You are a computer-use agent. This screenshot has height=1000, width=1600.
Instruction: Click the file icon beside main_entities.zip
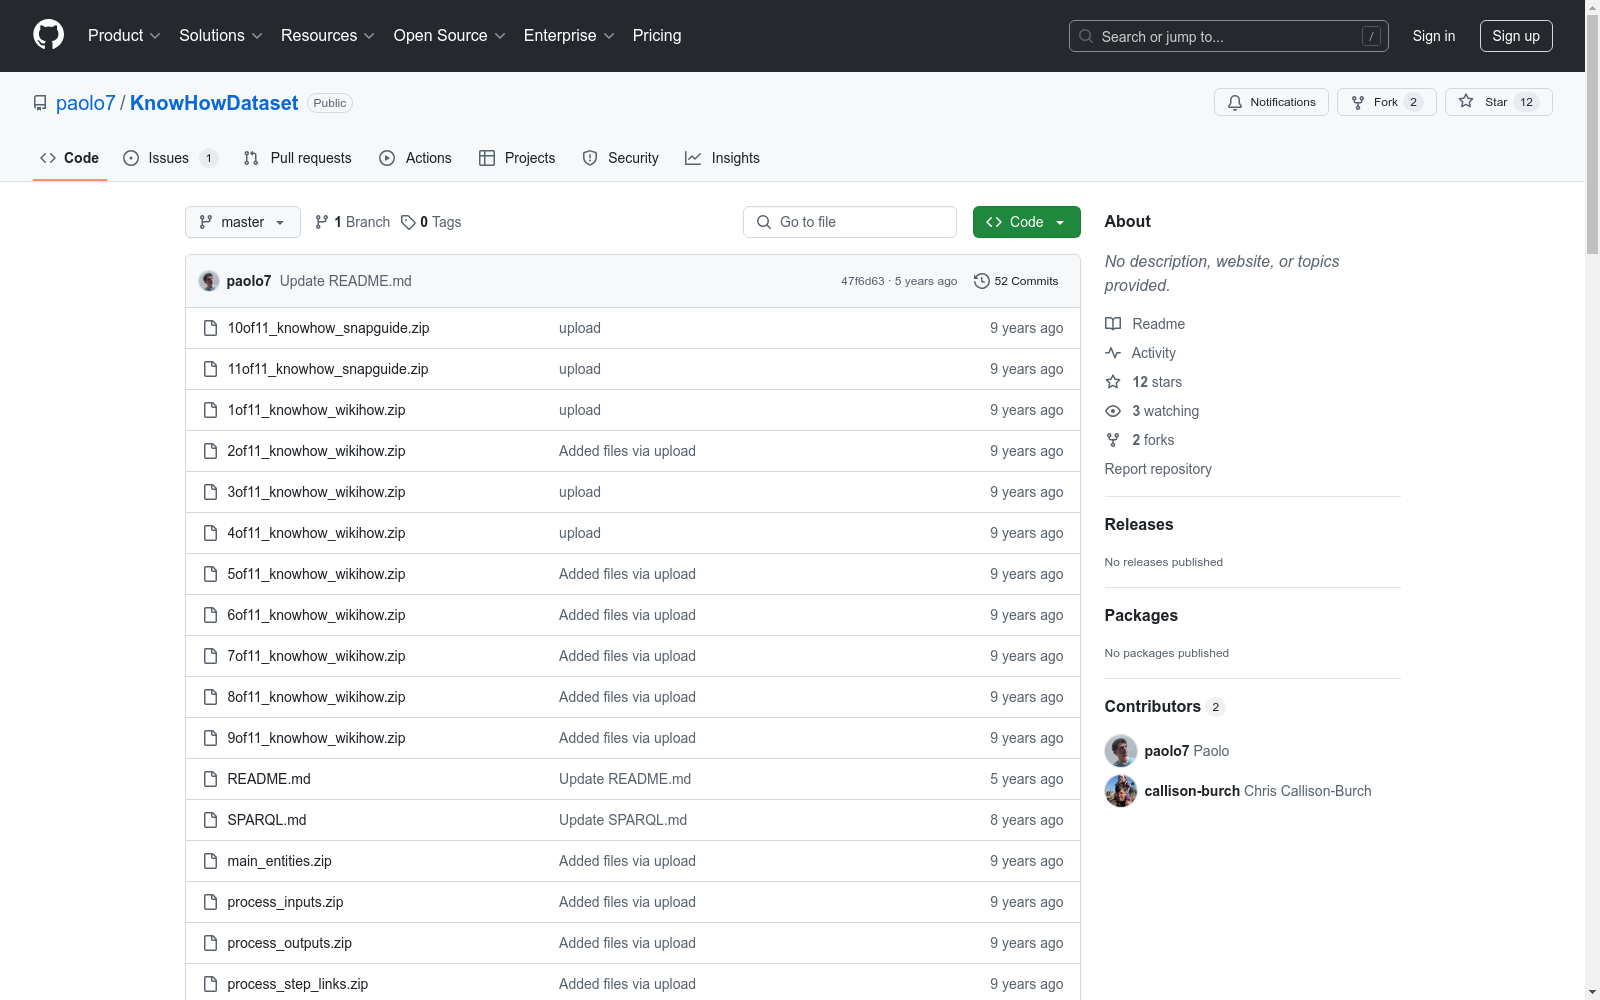210,861
